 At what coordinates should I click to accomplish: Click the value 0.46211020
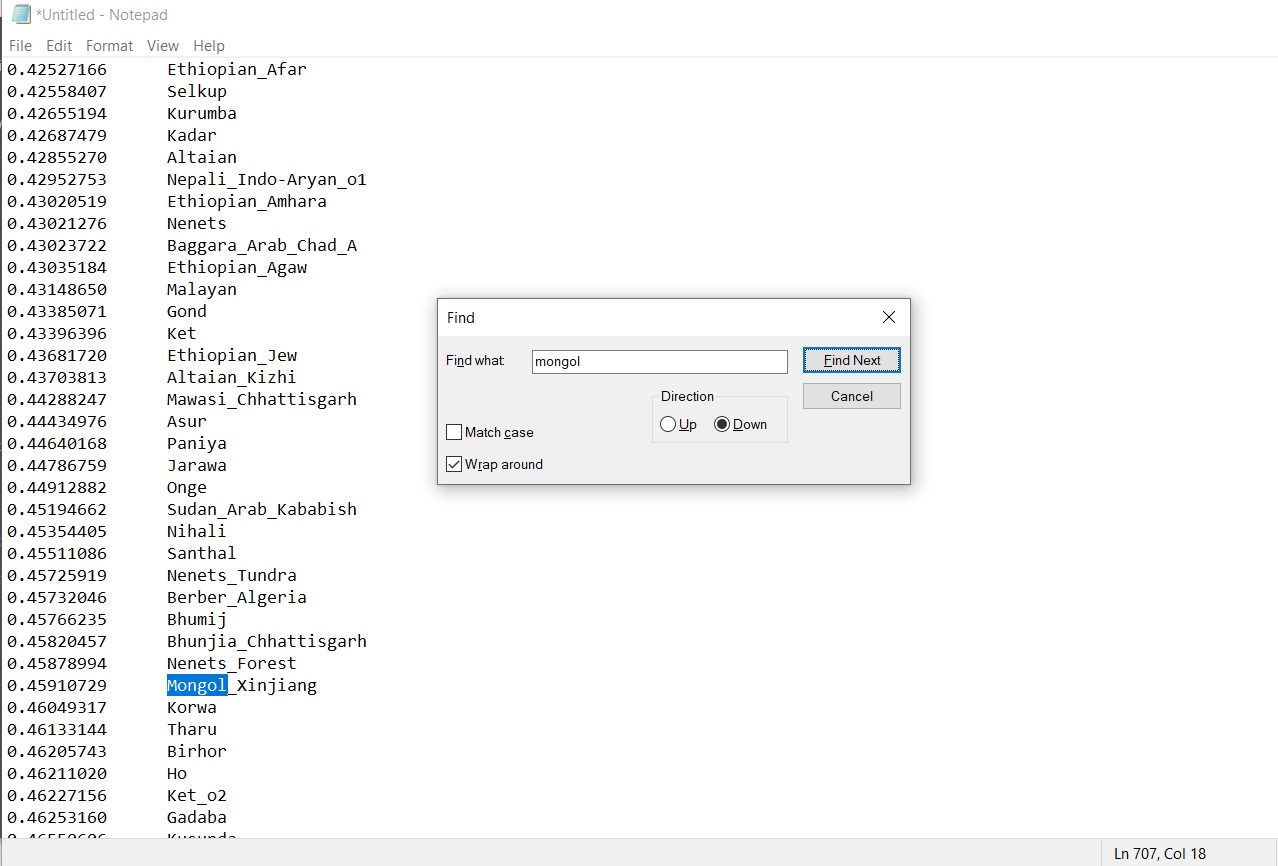[57, 774]
